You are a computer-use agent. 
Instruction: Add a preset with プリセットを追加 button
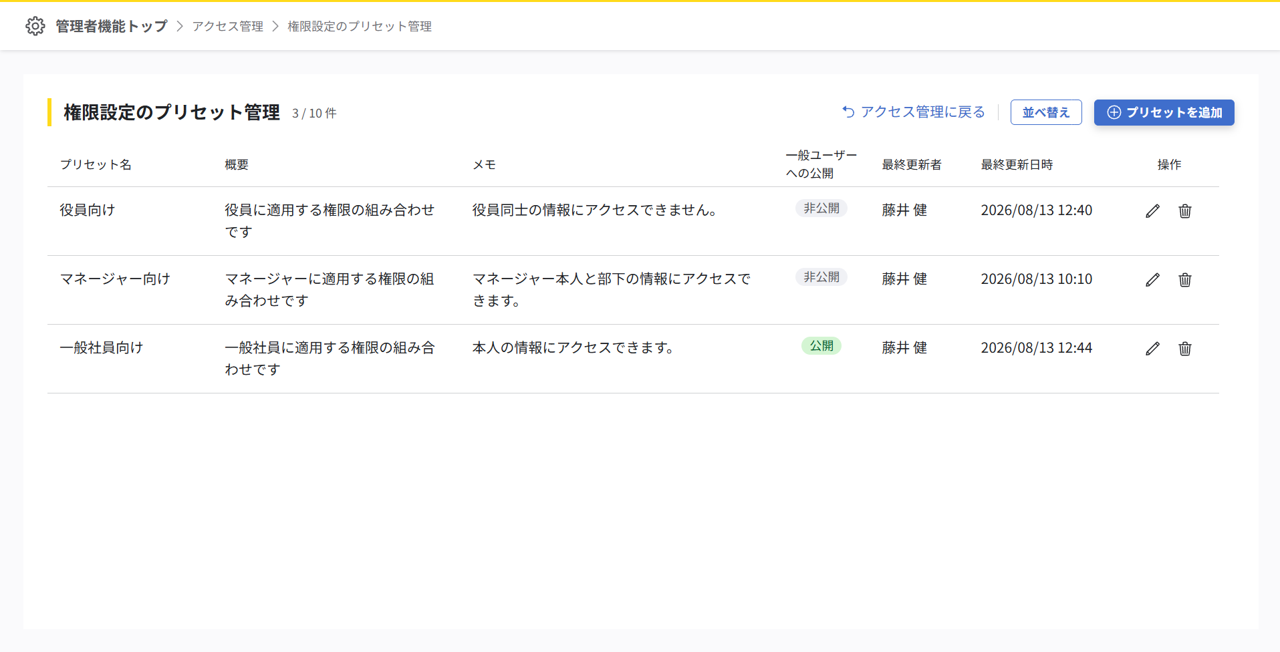tap(1164, 112)
